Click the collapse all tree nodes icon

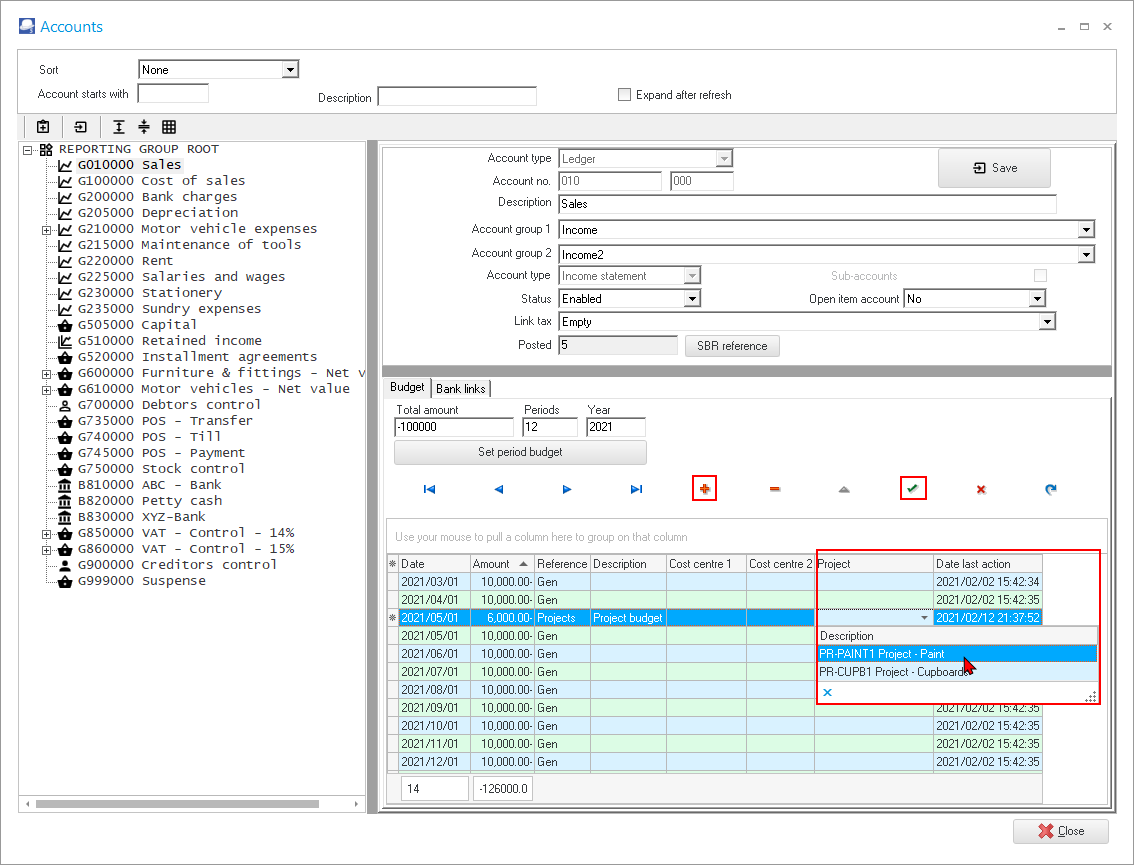pos(144,127)
